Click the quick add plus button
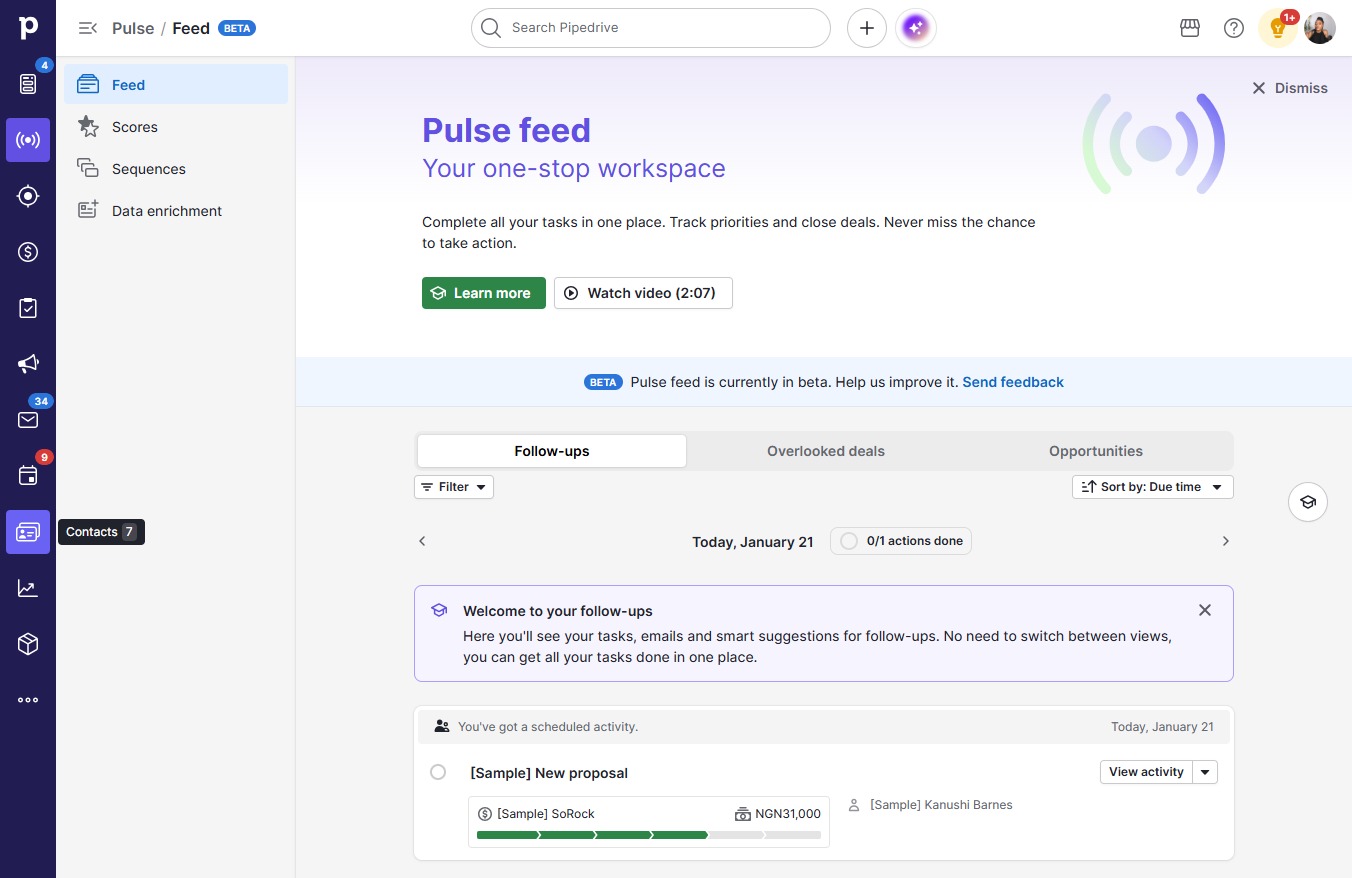This screenshot has height=878, width=1352. (867, 28)
